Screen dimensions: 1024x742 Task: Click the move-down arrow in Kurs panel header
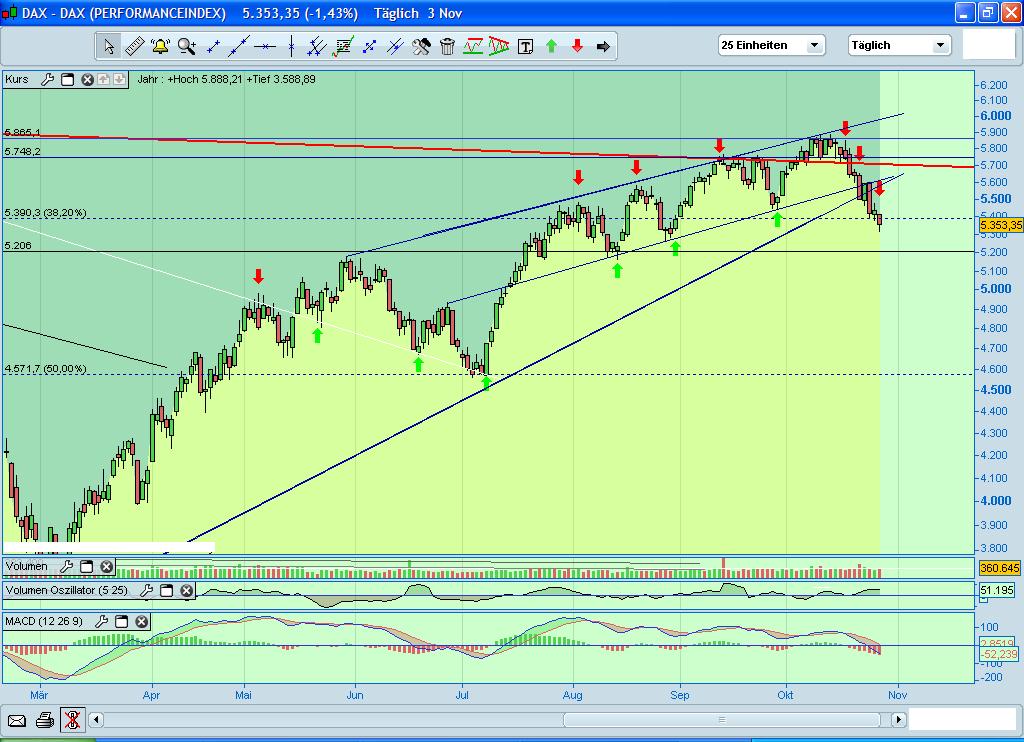click(x=116, y=79)
